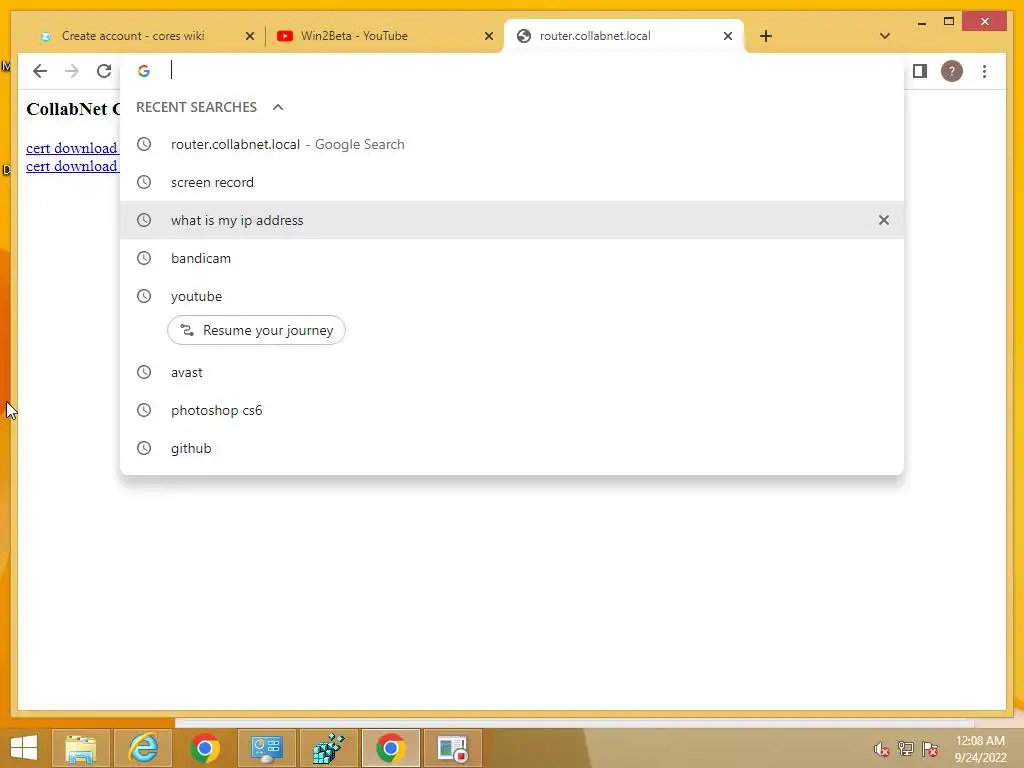Switch to active Chrome window in taskbar
1024x768 pixels.
[x=391, y=748]
